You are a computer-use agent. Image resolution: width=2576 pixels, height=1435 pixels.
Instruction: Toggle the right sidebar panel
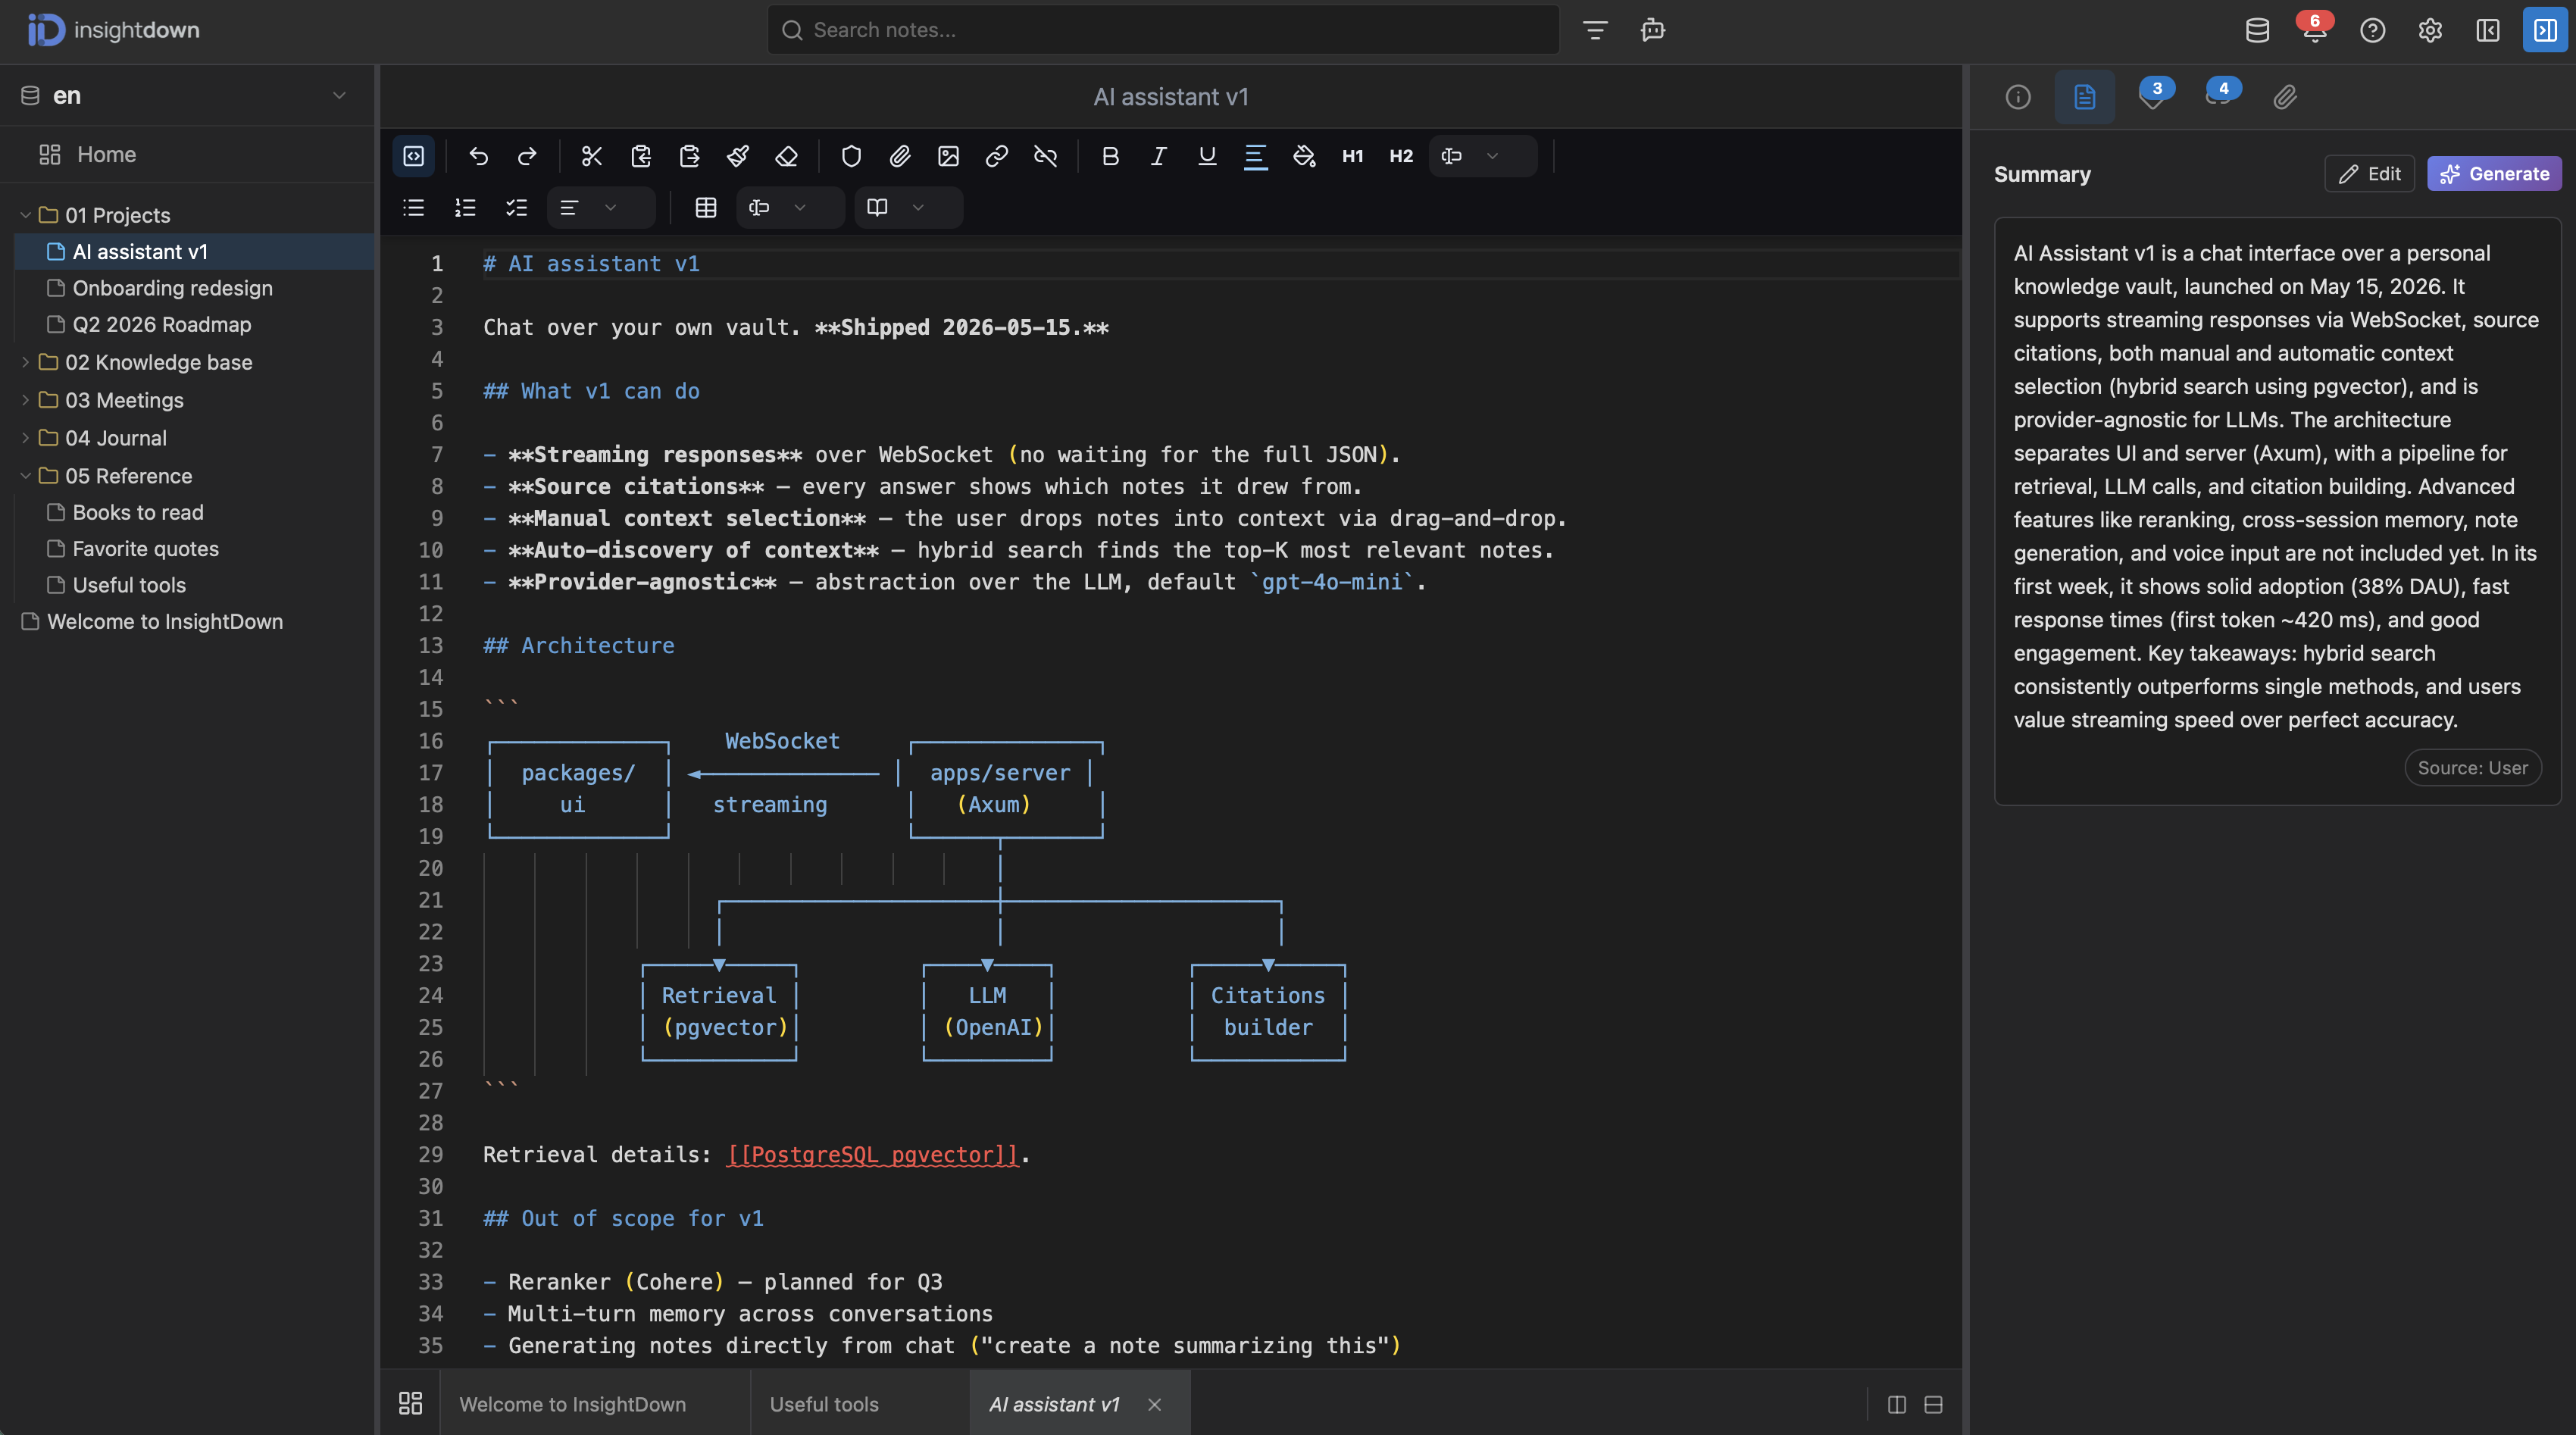(2545, 30)
